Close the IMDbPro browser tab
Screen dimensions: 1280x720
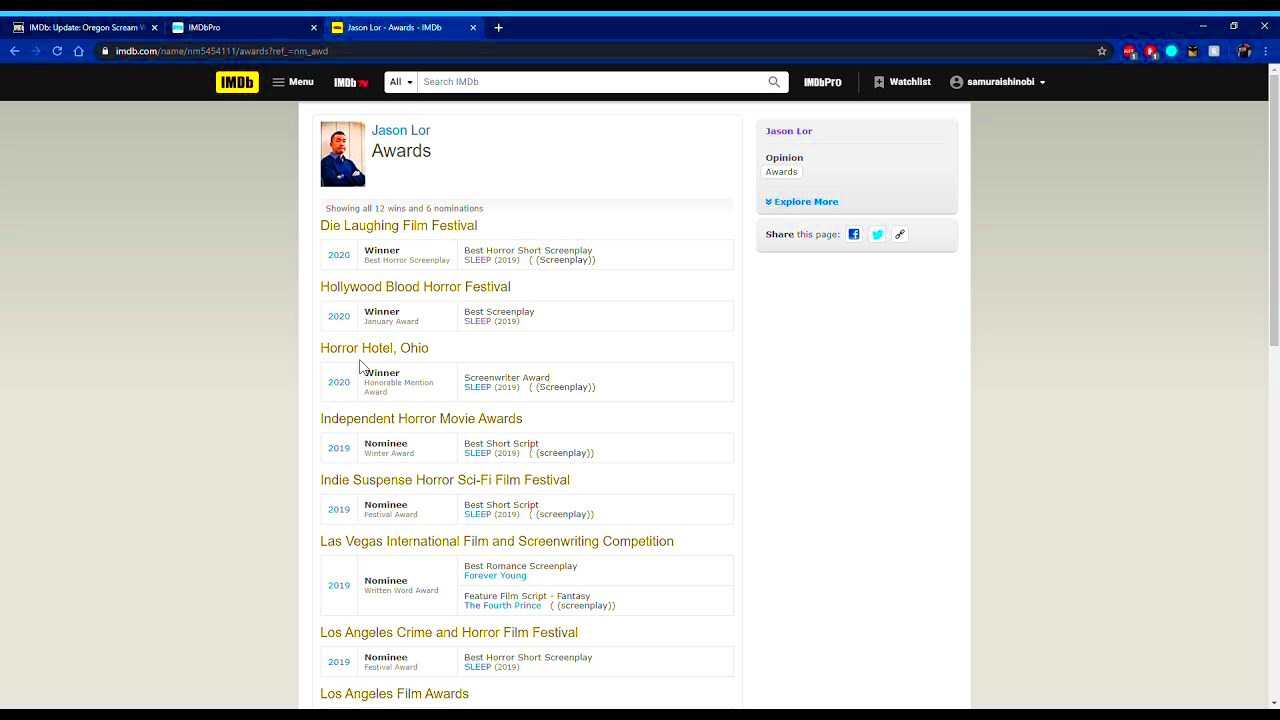coord(313,27)
